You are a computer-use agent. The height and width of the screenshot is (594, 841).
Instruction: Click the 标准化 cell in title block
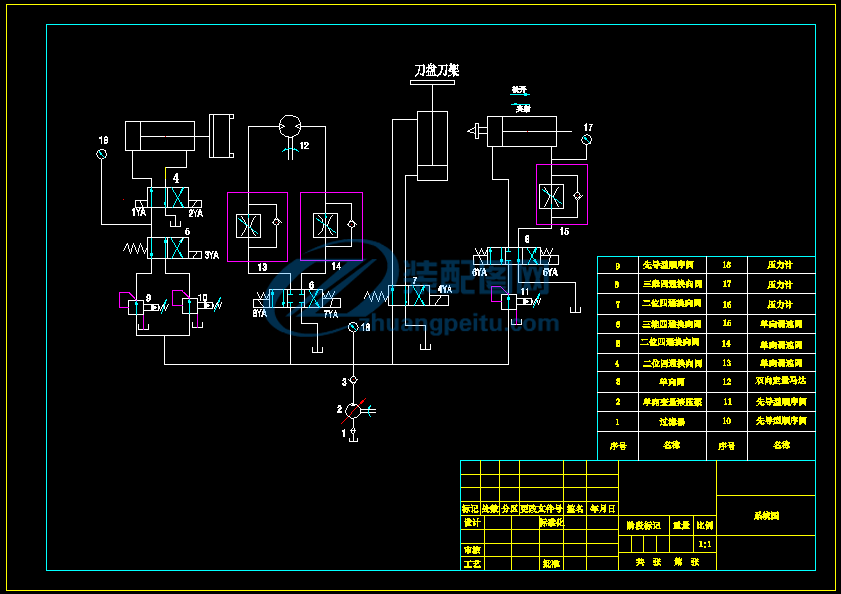coord(551,522)
